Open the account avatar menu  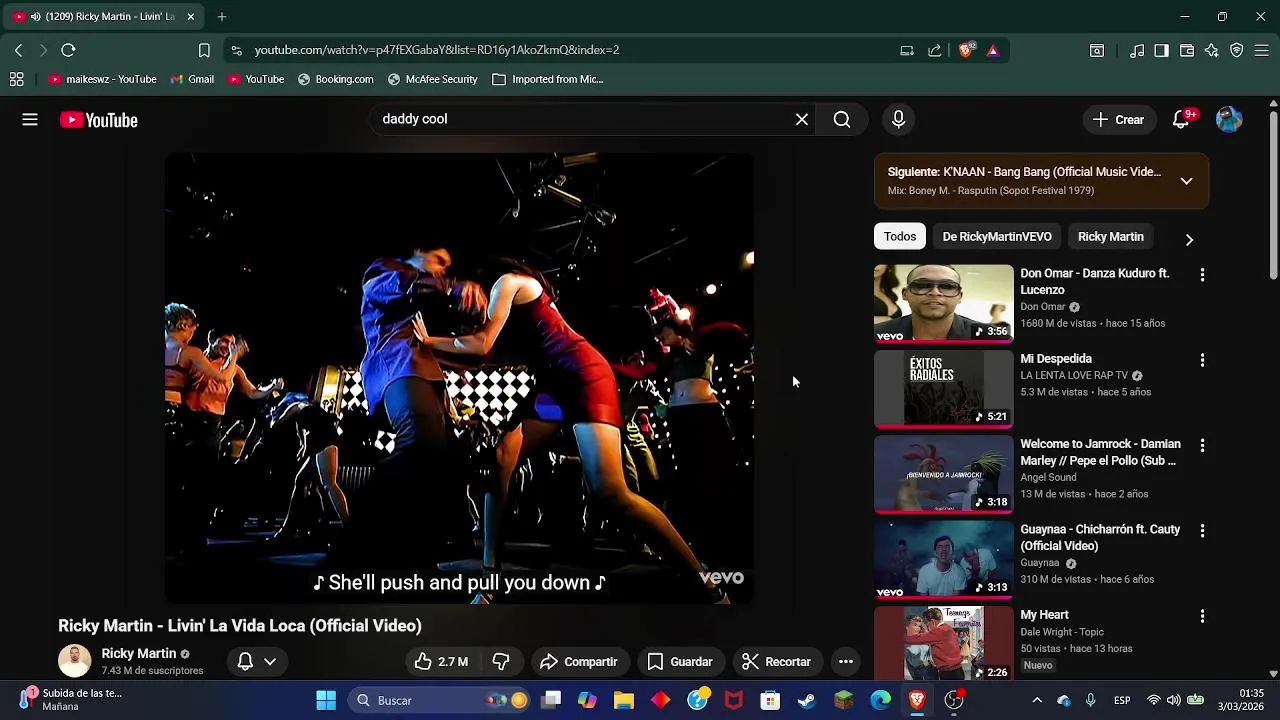(x=1229, y=119)
